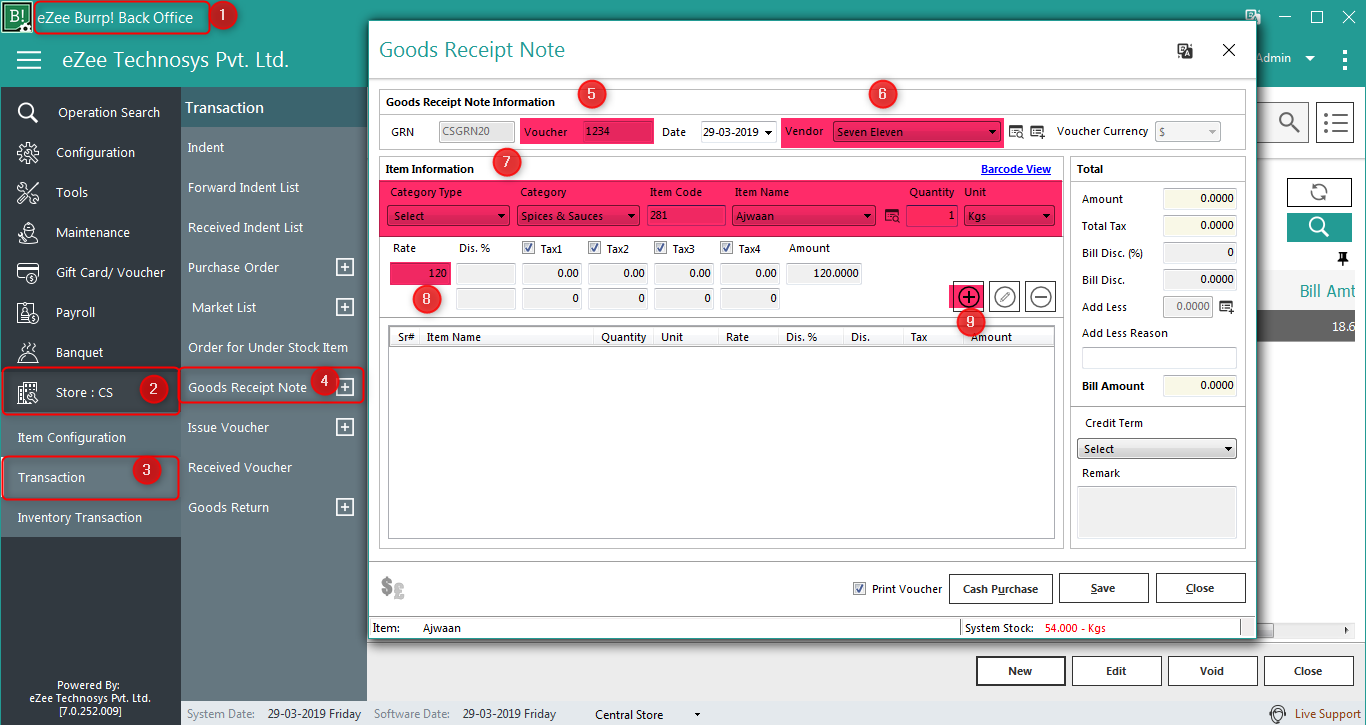The image size is (1366, 725).
Task: Open the Category dropdown showing Spices & Sauces
Action: (x=578, y=215)
